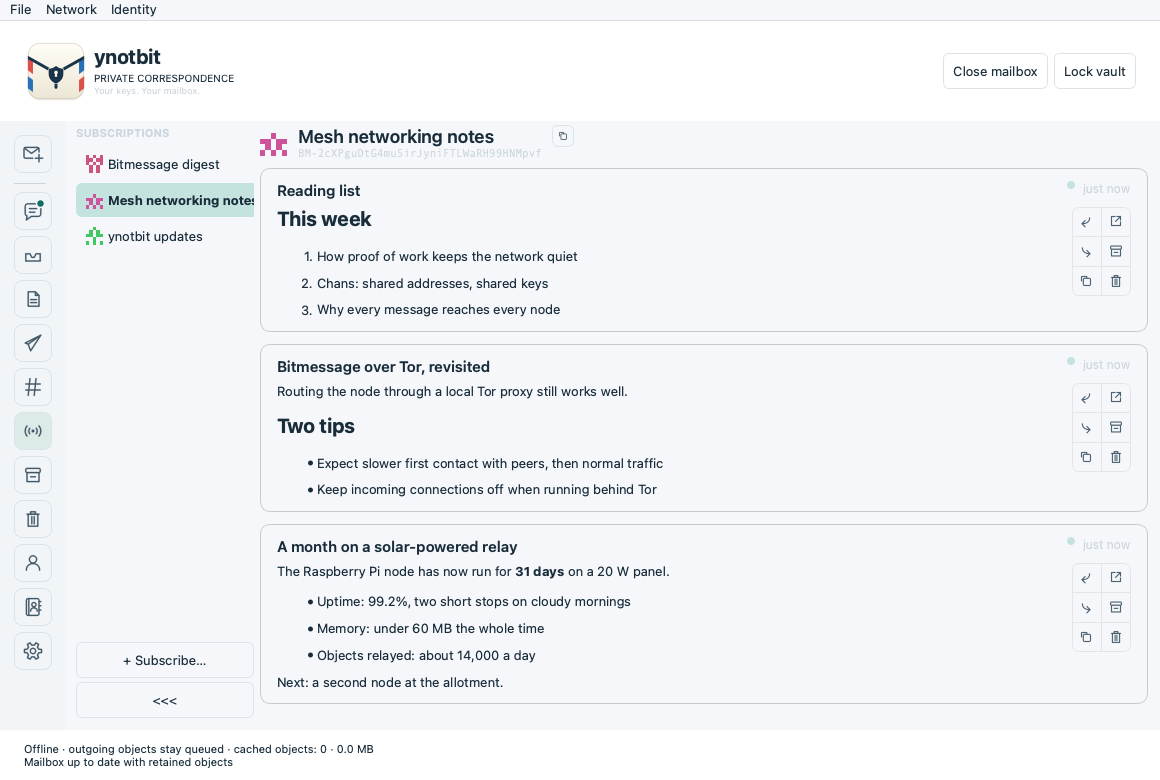The height and width of the screenshot is (780, 1160).
Task: Open solar-powered relay message in new window
Action: (1116, 578)
